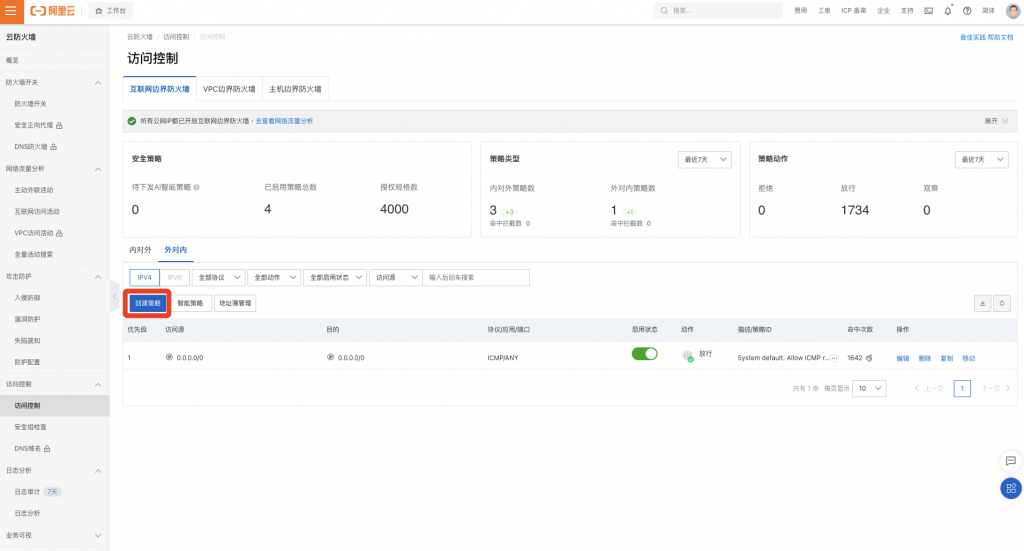Expand the 业务可视 sidebar group

[x=98, y=535]
